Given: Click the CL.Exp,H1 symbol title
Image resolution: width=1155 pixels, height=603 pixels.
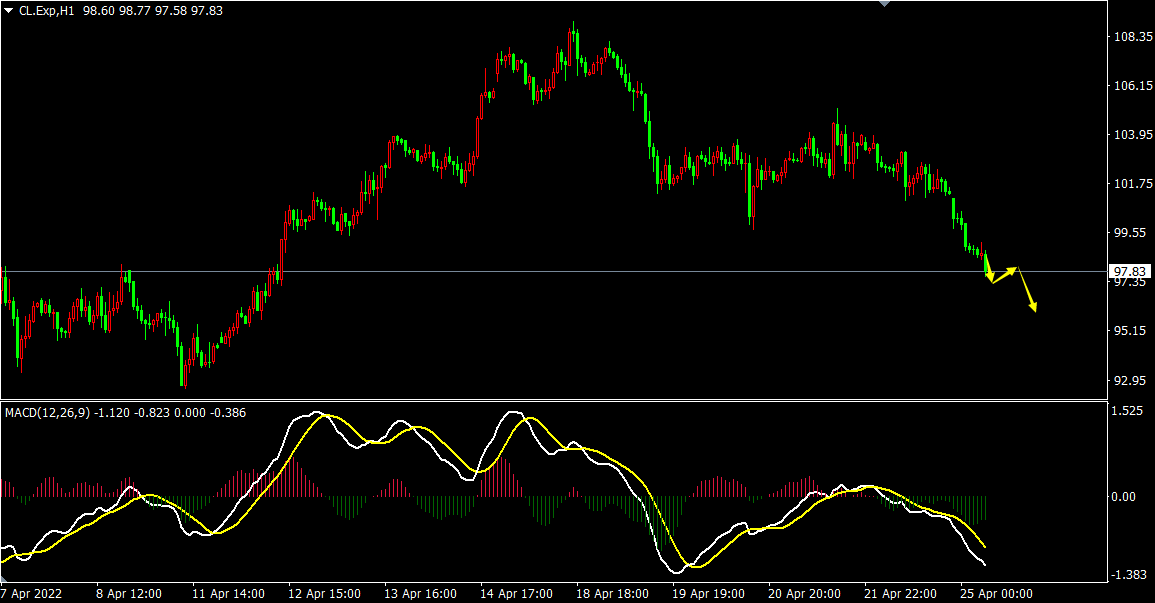Looking at the screenshot, I should click(x=46, y=9).
